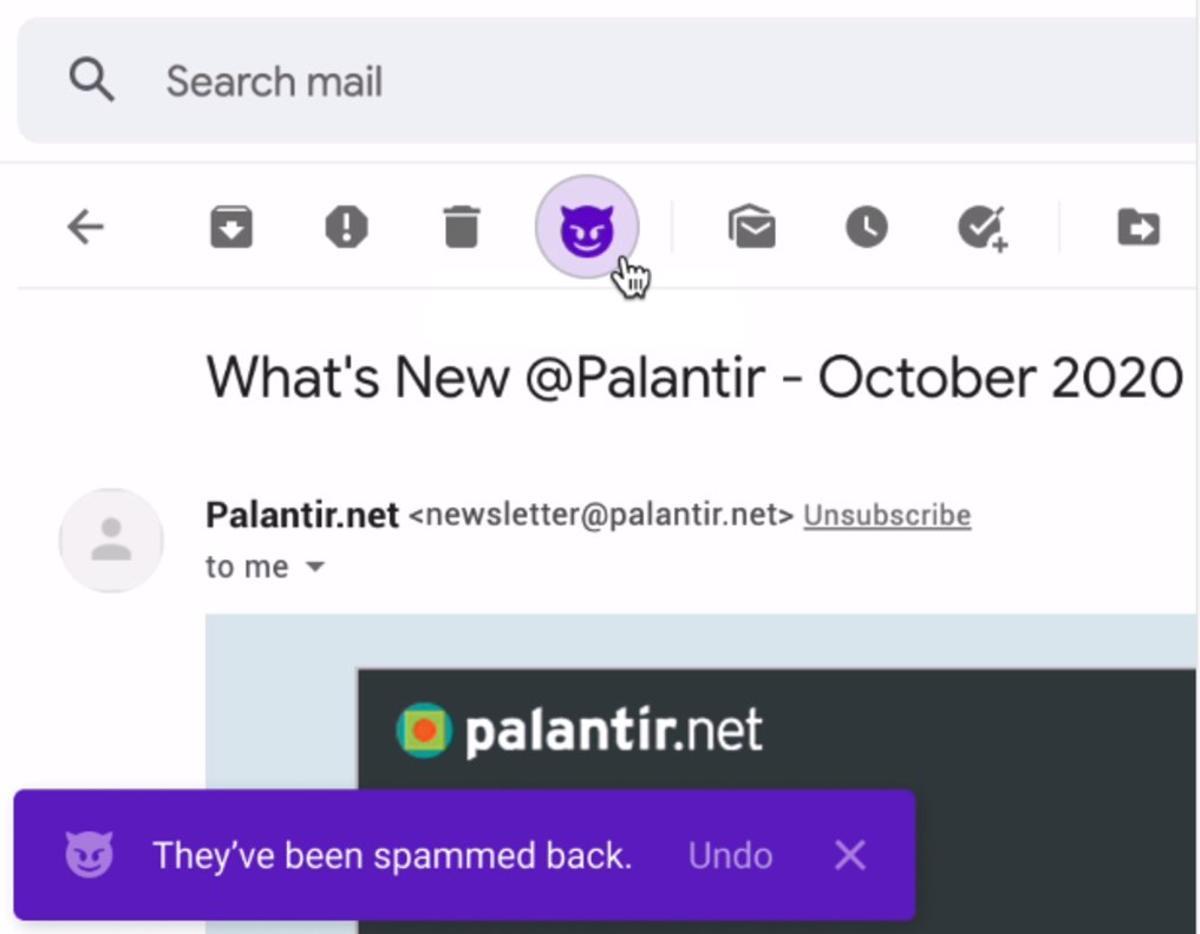This screenshot has height=934, width=1200.
Task: Report this email as spam
Action: (346, 228)
